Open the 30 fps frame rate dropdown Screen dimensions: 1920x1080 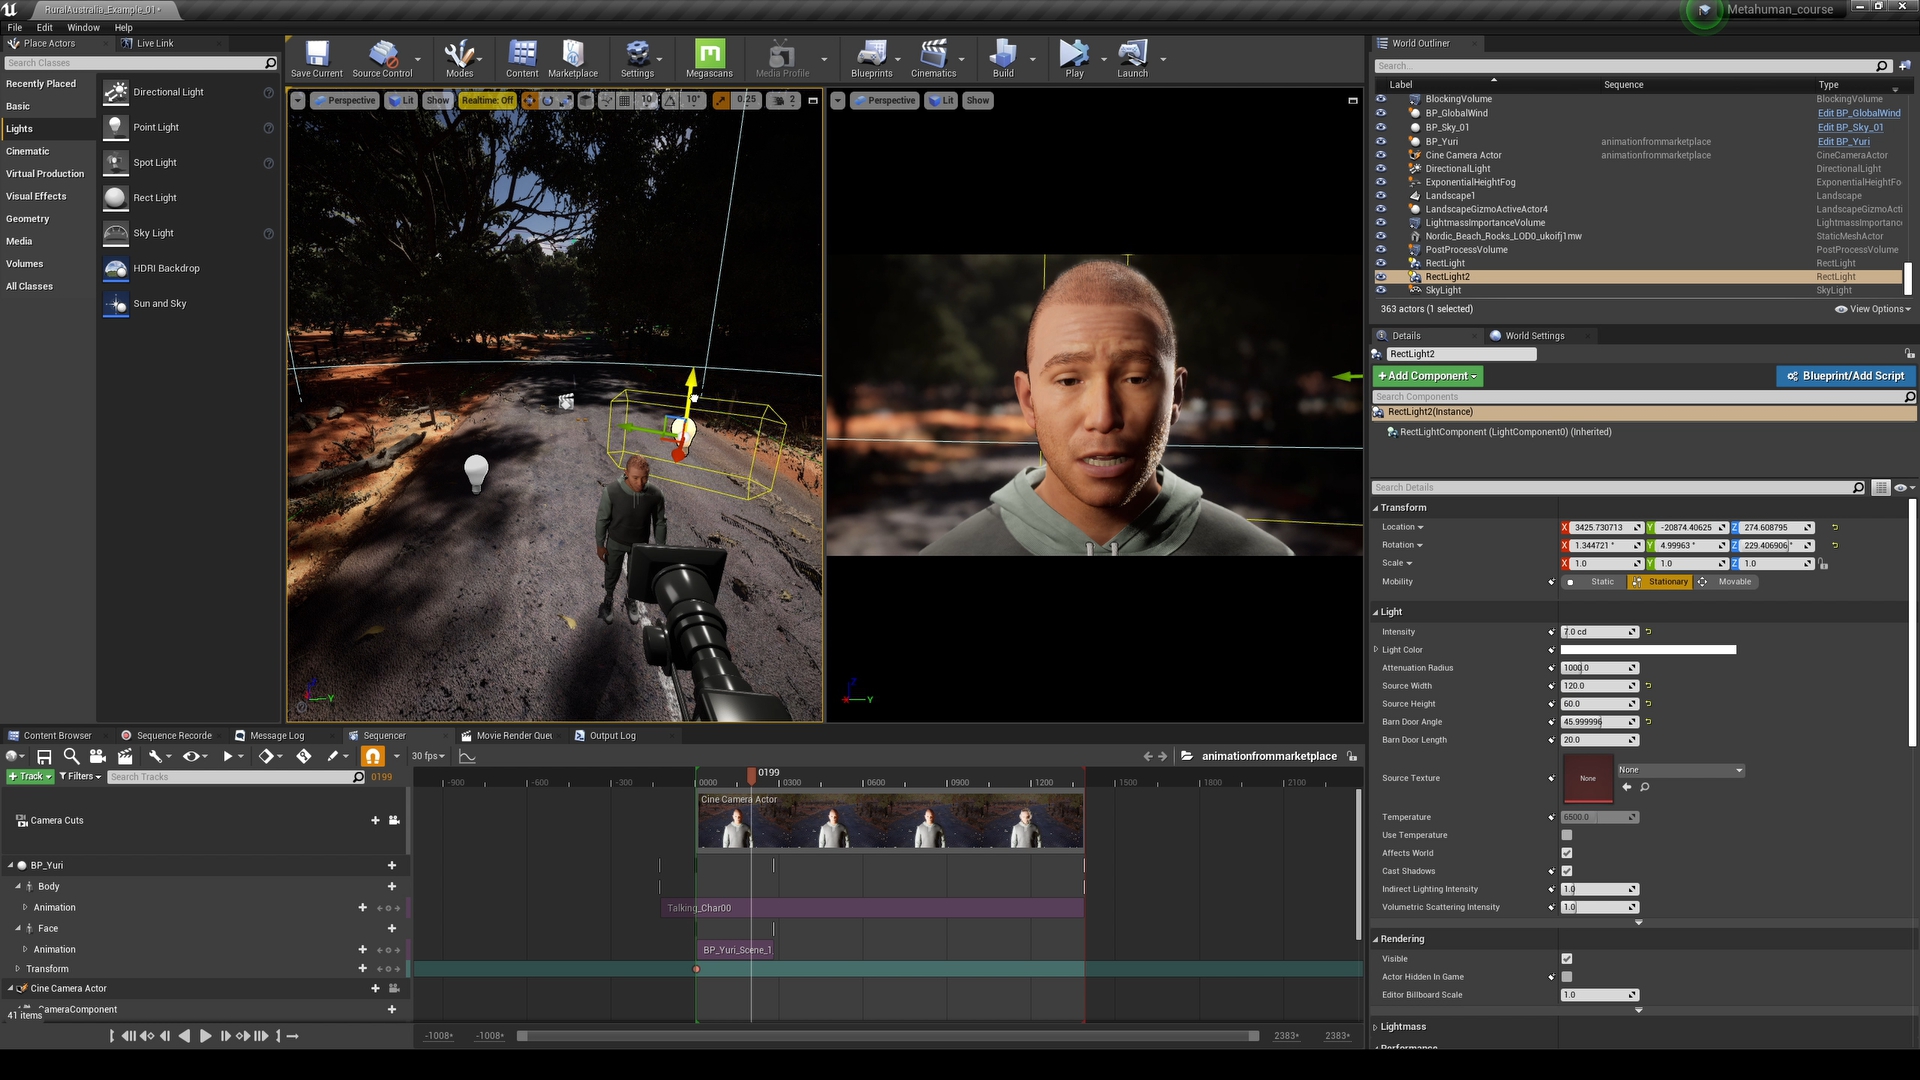tap(428, 756)
